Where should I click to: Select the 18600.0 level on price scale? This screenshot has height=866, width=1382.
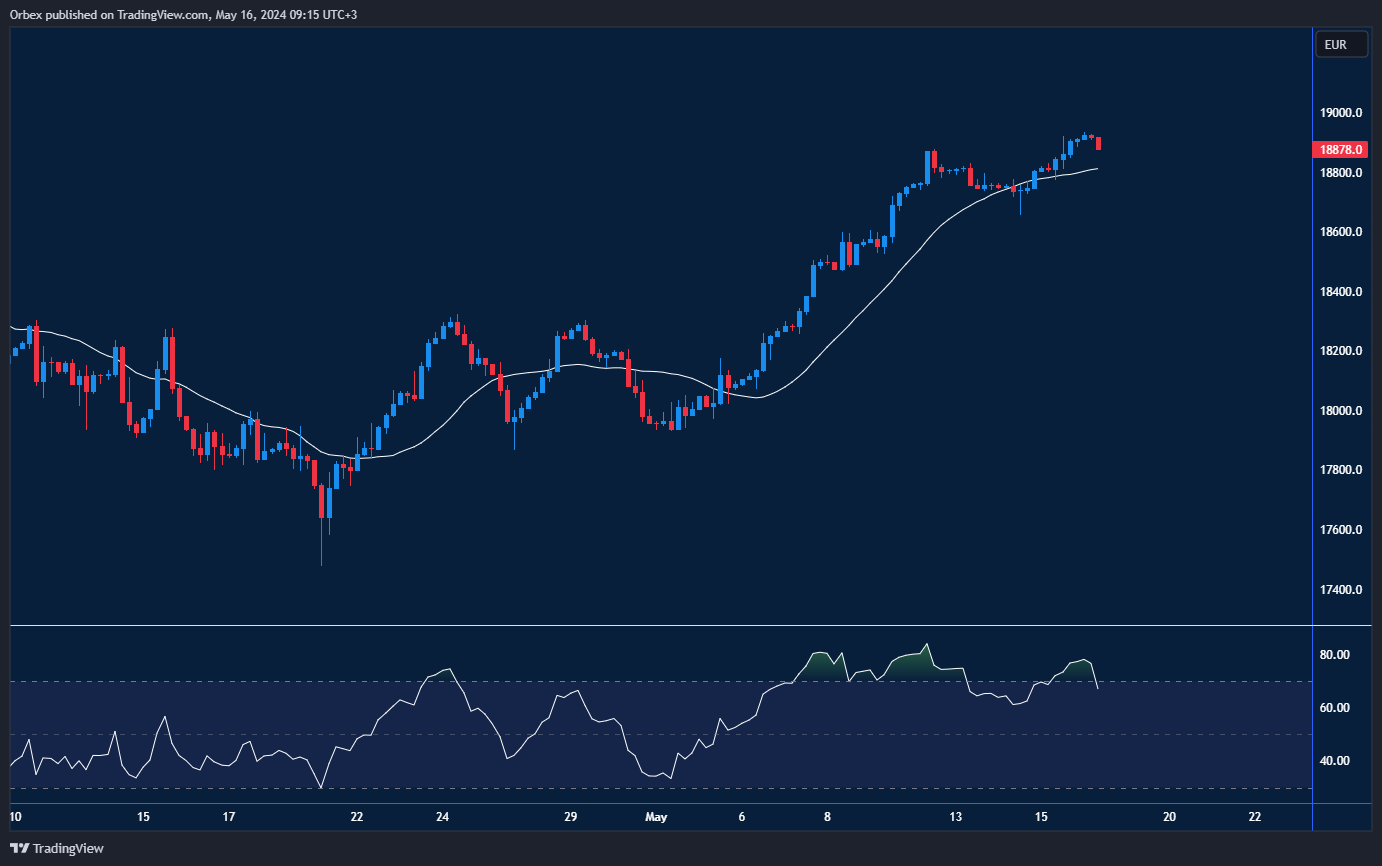point(1341,232)
